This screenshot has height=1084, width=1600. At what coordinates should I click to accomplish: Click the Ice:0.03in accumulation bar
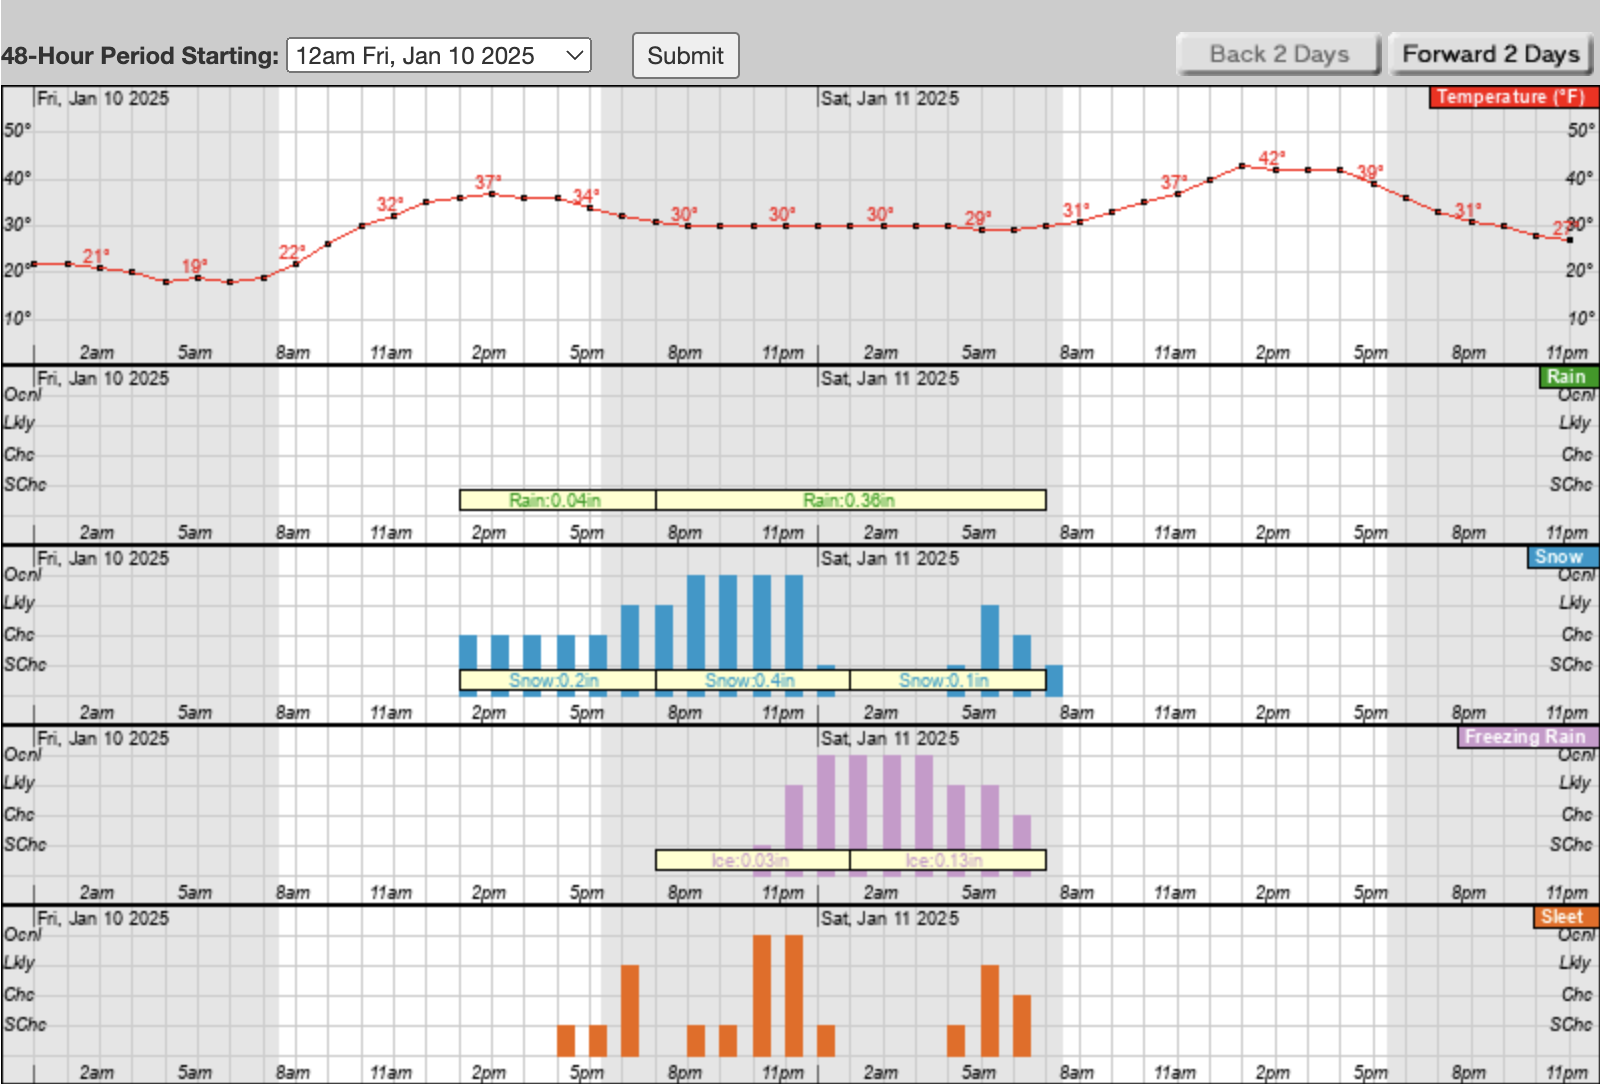click(752, 860)
